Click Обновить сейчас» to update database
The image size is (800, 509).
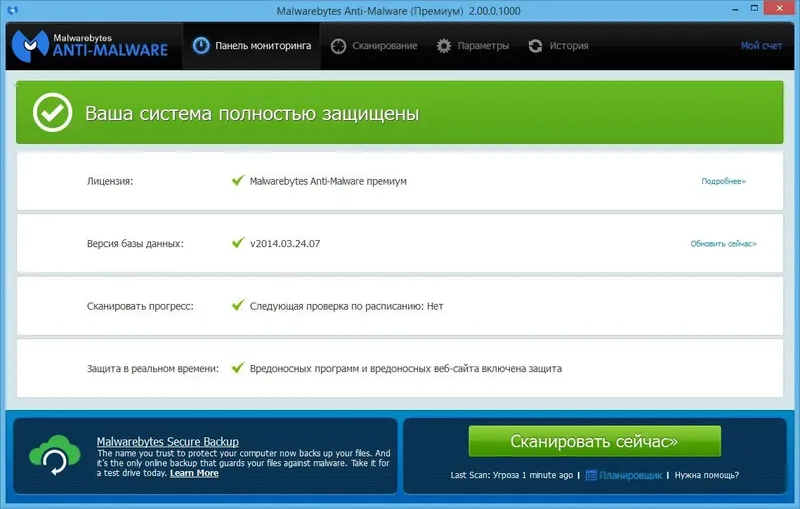point(723,244)
